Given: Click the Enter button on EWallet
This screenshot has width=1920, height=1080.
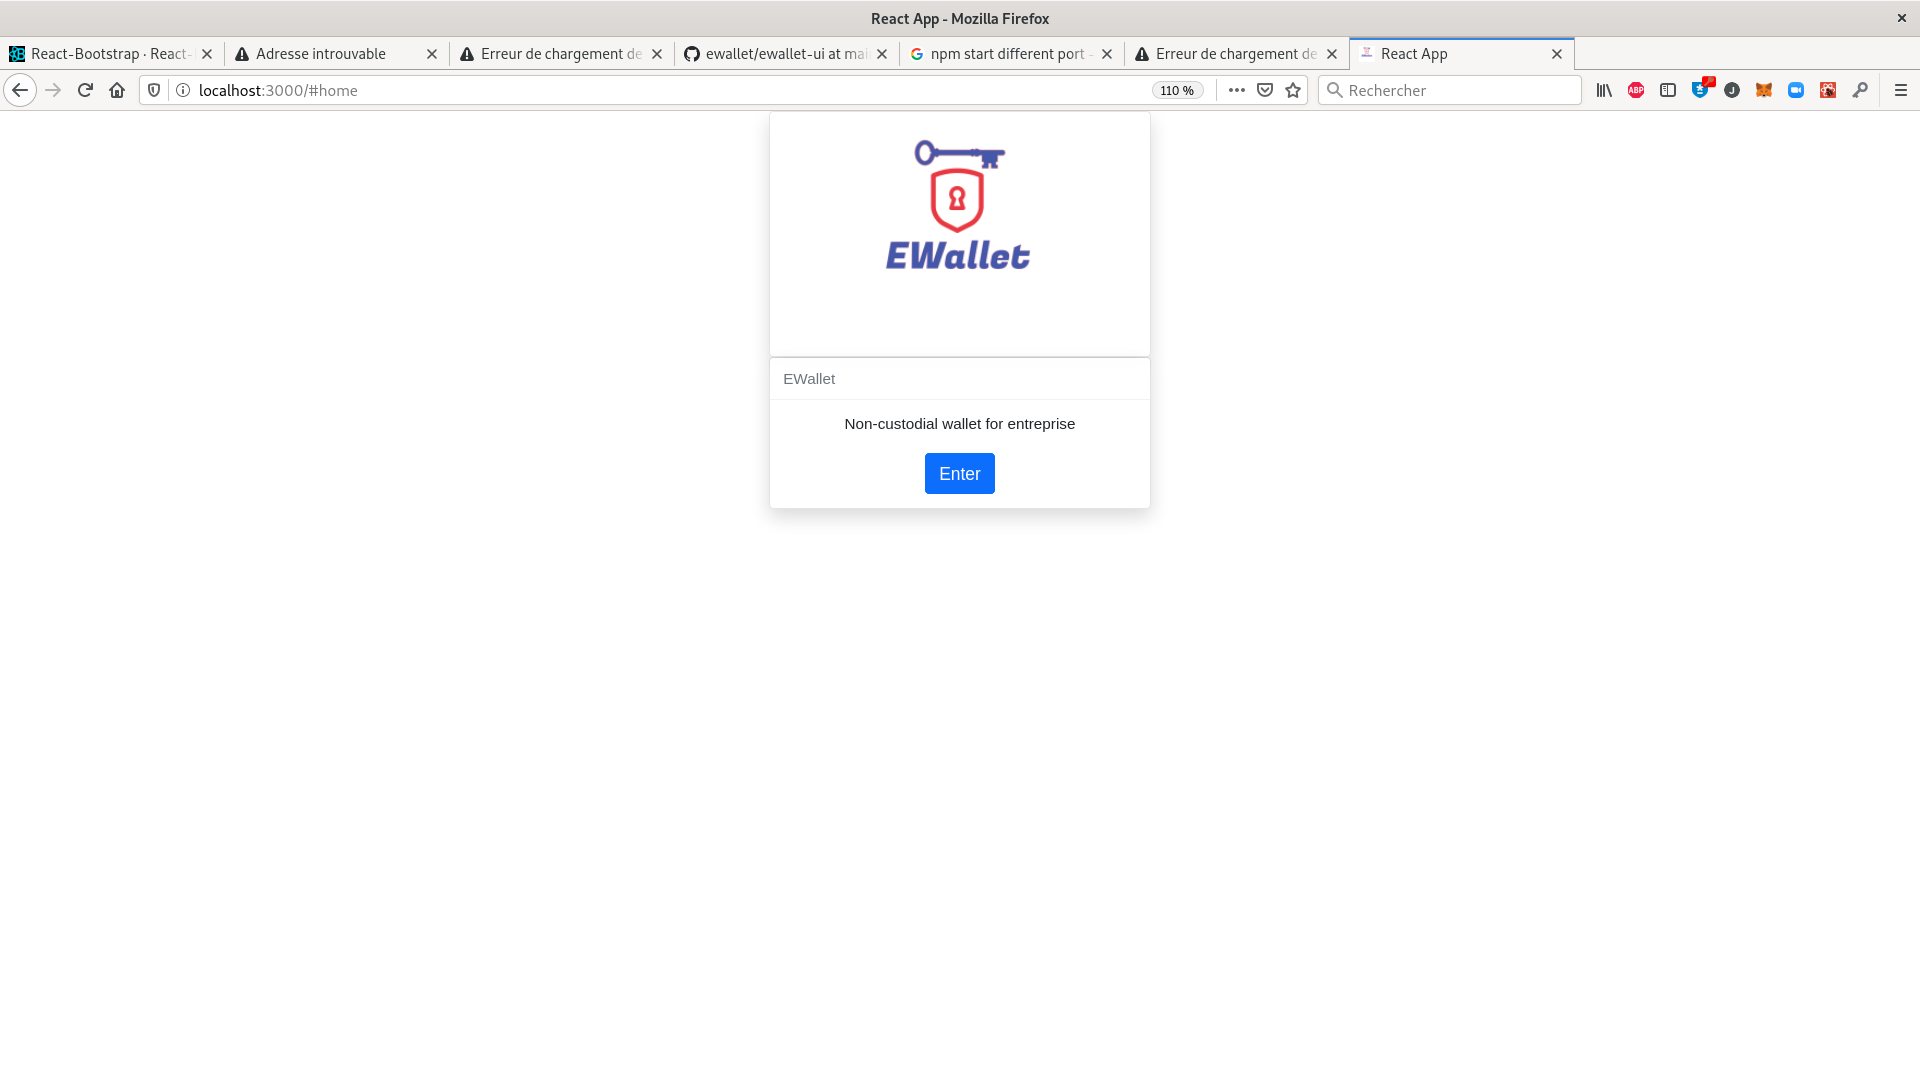Looking at the screenshot, I should pyautogui.click(x=959, y=473).
